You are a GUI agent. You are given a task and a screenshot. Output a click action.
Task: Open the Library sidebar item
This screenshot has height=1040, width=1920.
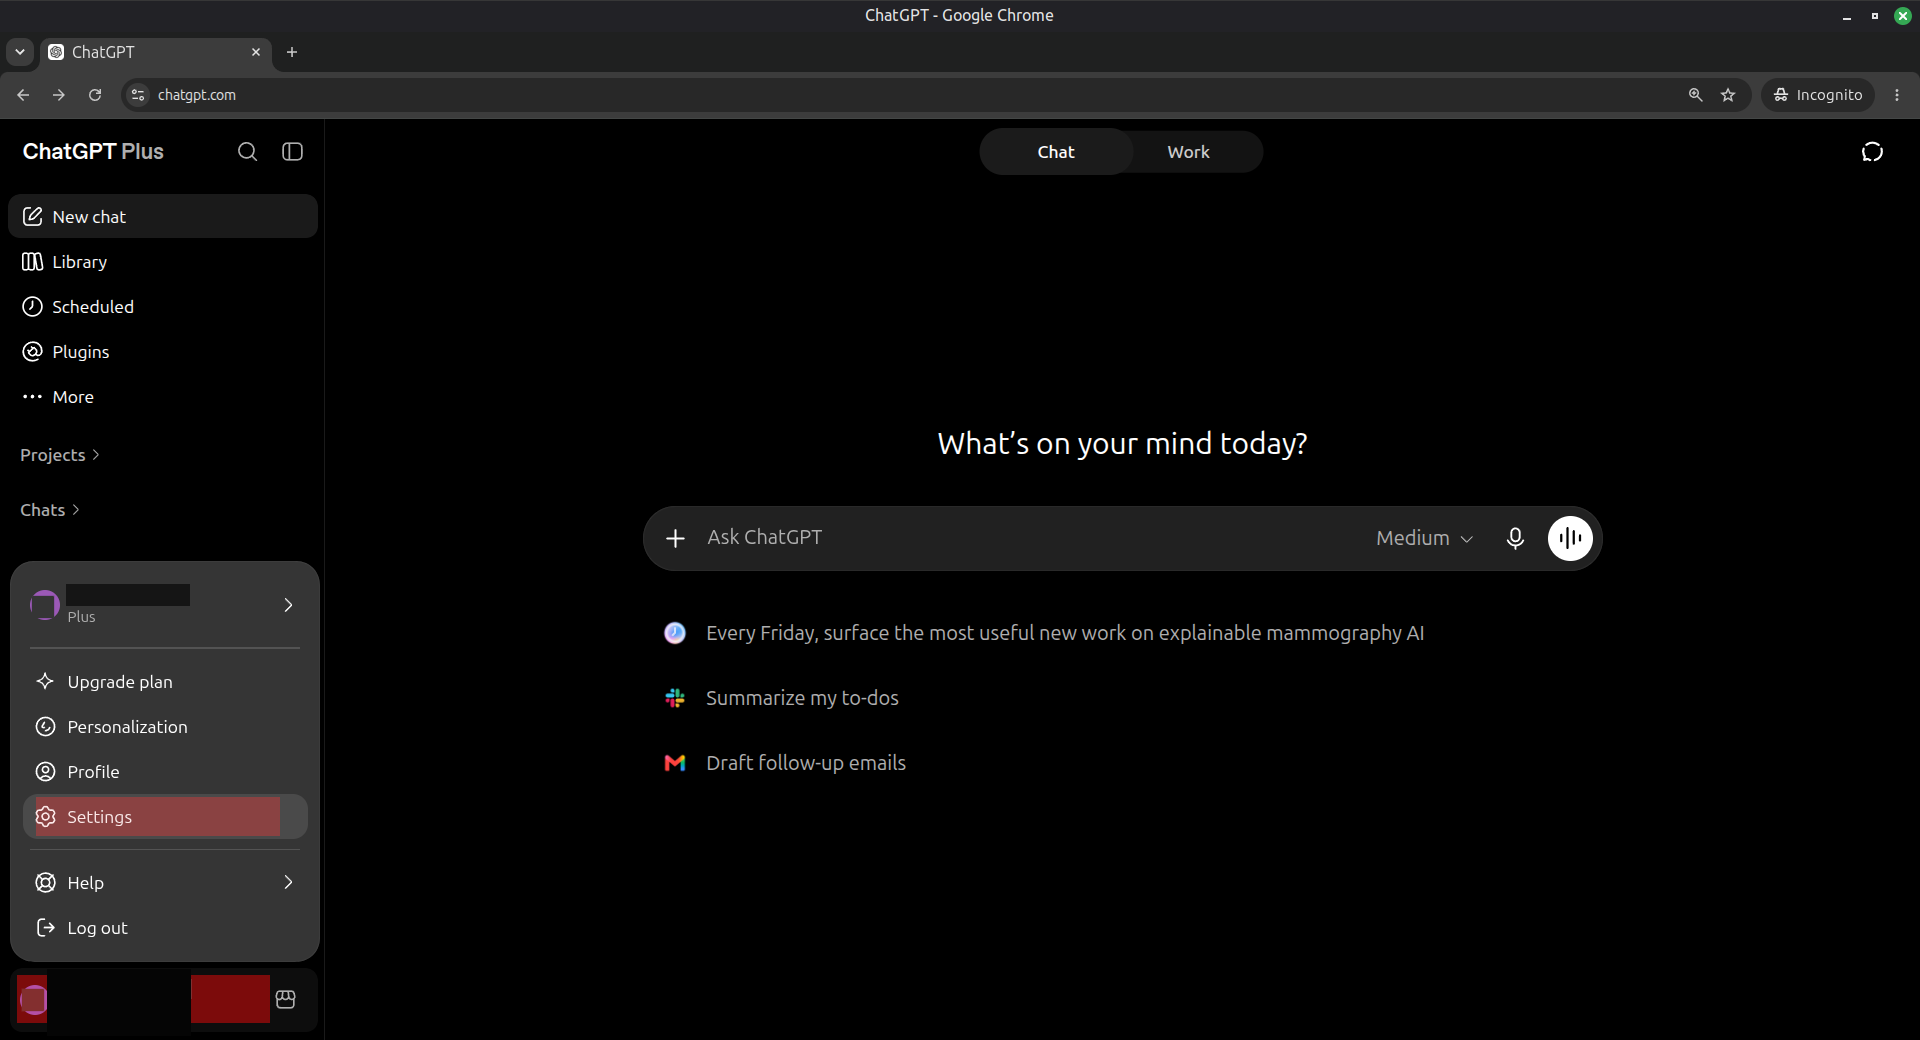point(163,262)
